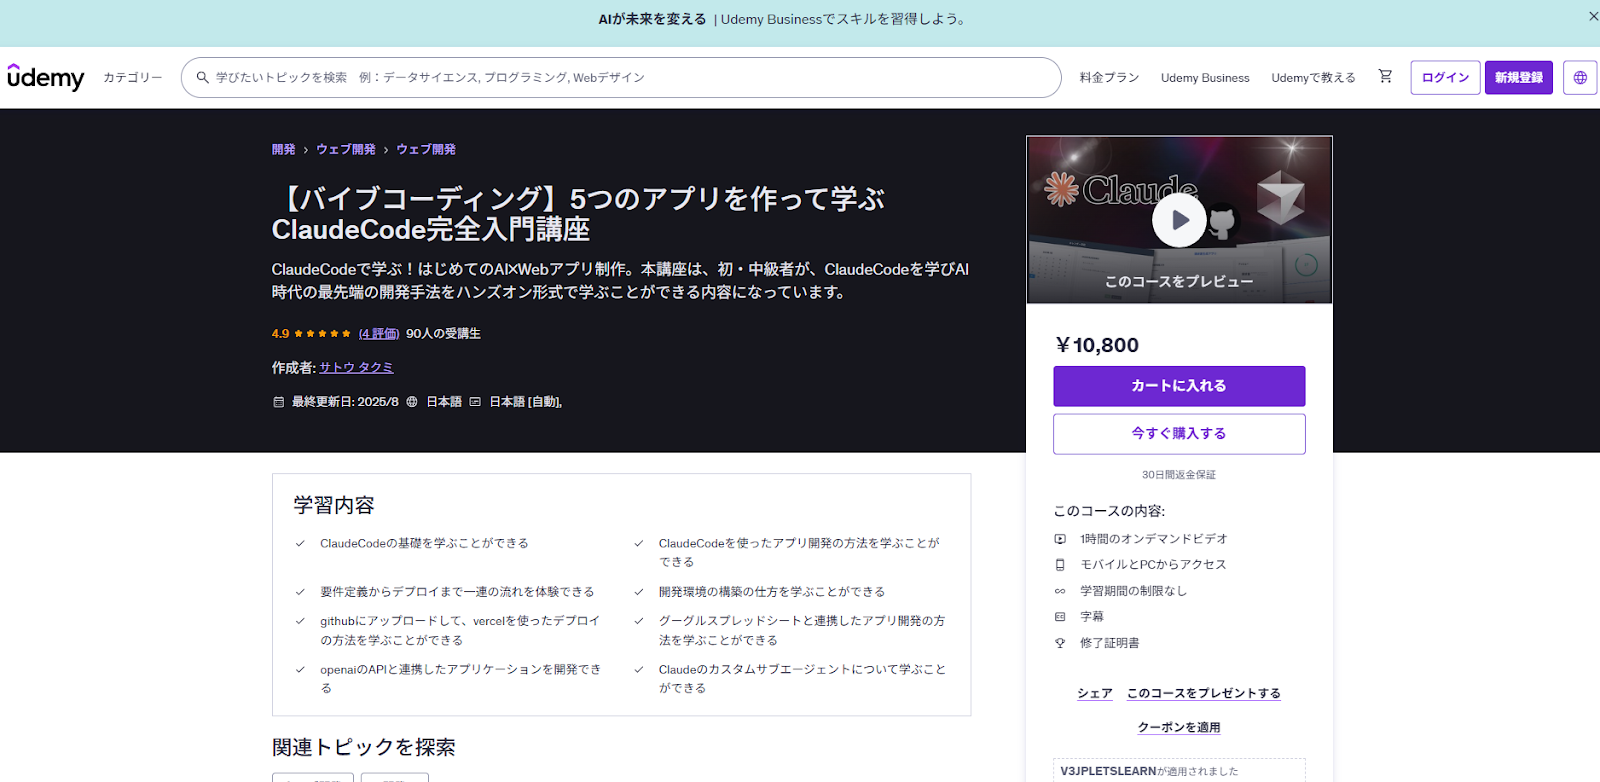Screen dimensions: 1600x782
Task: Click the 90人の受講生 text
Action: point(443,334)
